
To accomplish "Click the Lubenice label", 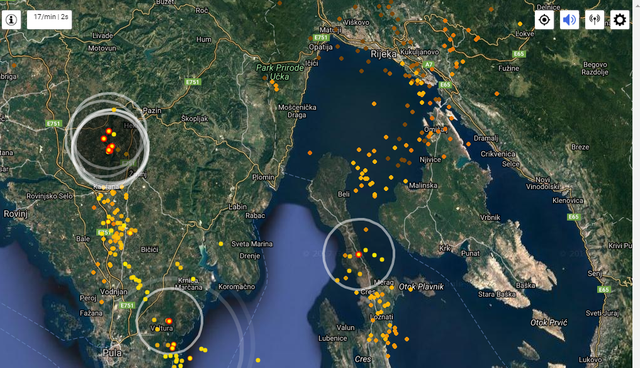I will coord(333,339).
